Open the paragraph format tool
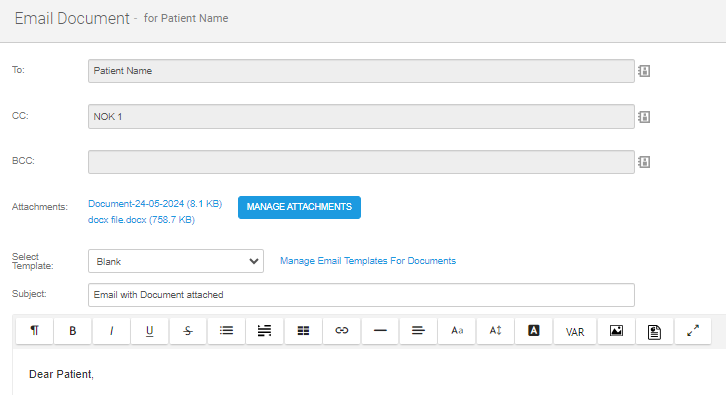The height and width of the screenshot is (395, 726). click(34, 331)
